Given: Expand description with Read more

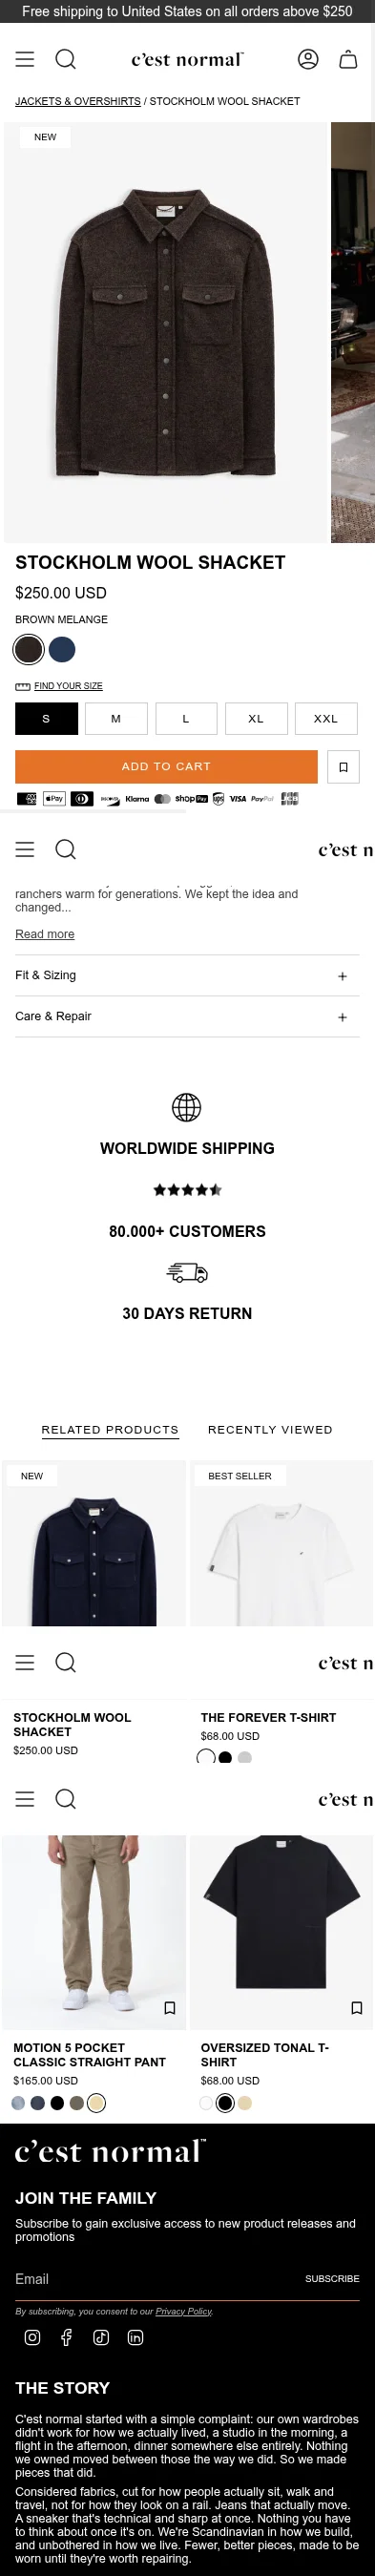Looking at the screenshot, I should (45, 933).
